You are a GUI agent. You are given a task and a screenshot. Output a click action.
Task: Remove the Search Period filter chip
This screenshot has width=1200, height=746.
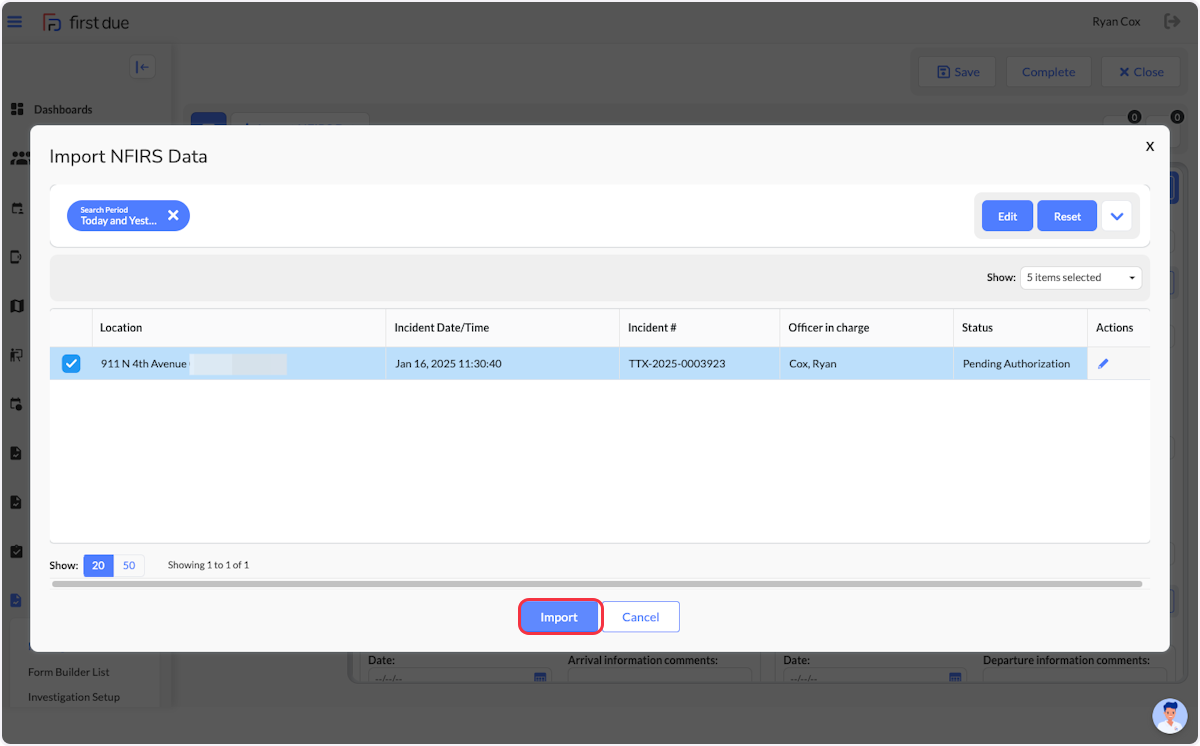click(x=173, y=215)
